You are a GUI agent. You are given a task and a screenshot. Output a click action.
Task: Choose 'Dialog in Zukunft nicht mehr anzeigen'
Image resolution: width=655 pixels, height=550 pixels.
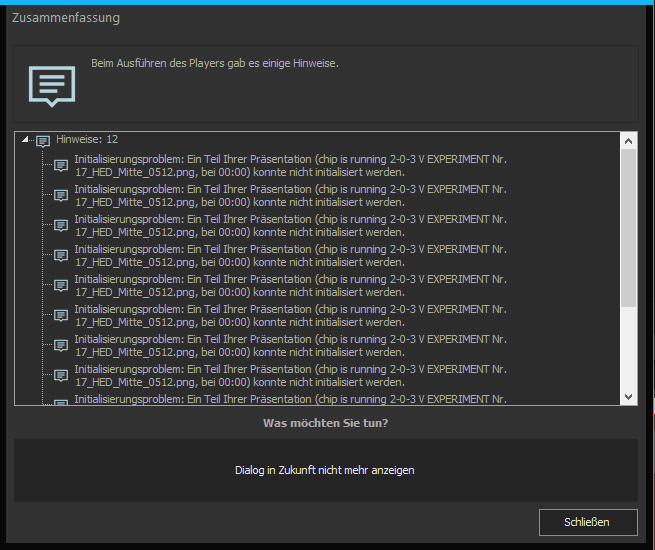[325, 470]
